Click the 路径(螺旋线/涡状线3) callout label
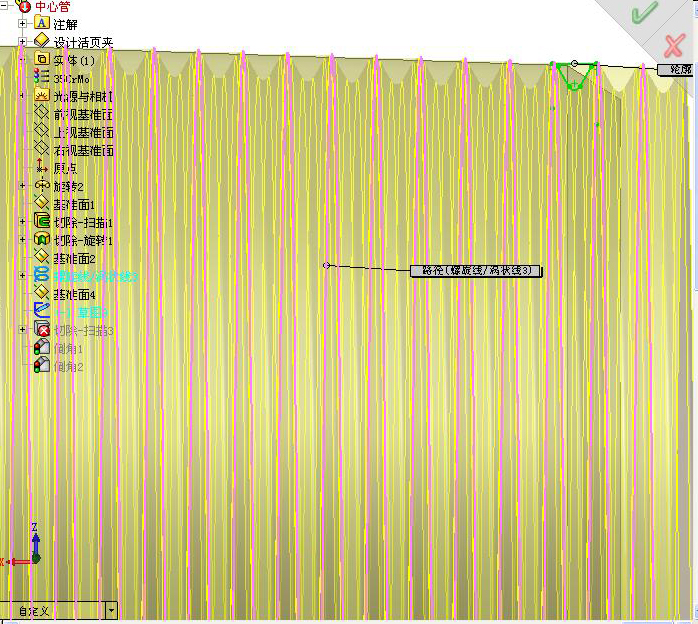Screen dimensions: 698x624 [476, 271]
